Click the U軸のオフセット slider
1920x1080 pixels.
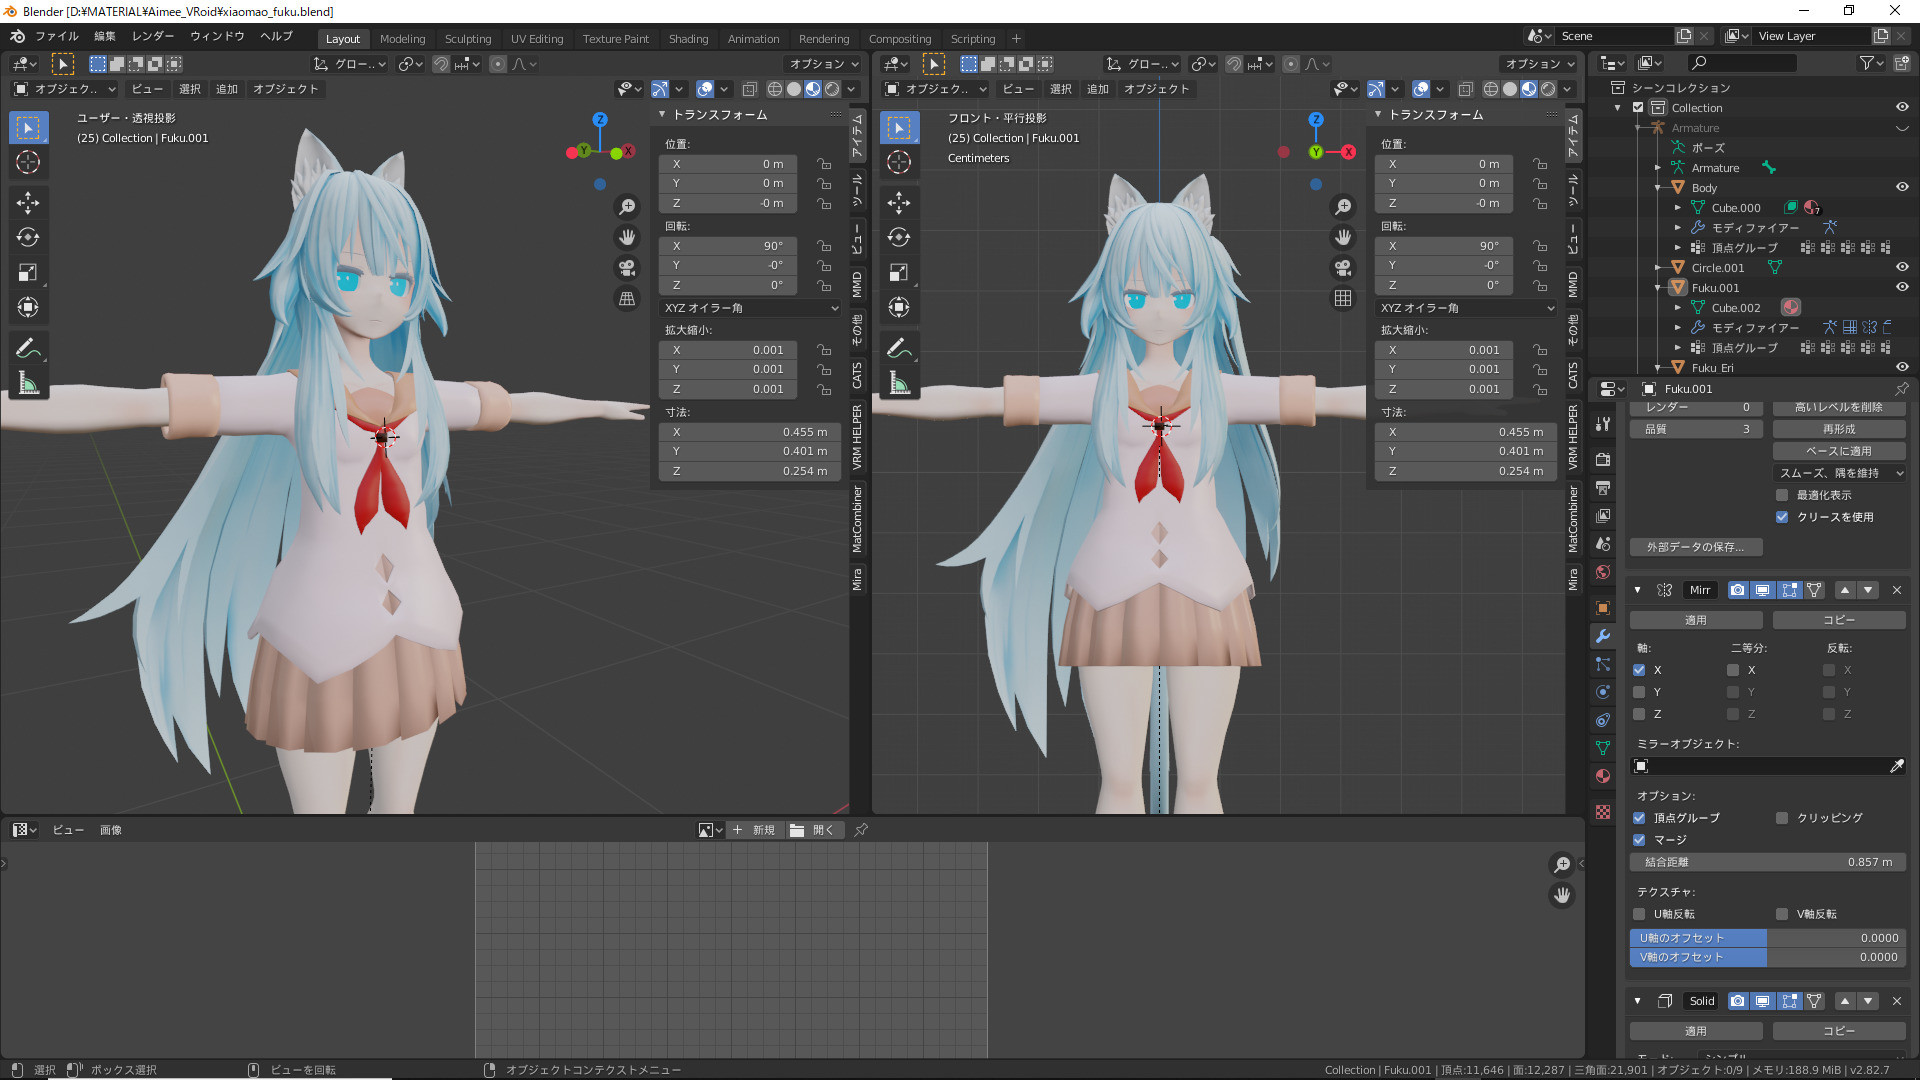pos(1767,938)
